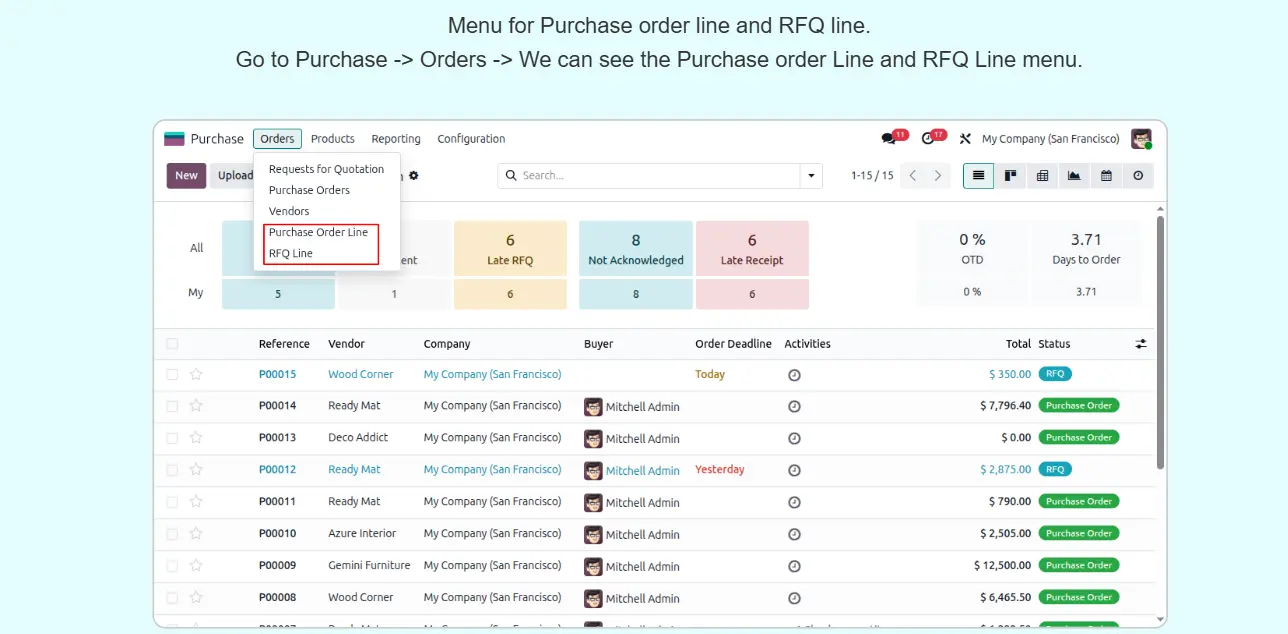Tick the checkbox for order P00014
The height and width of the screenshot is (634, 1288).
[x=173, y=406]
